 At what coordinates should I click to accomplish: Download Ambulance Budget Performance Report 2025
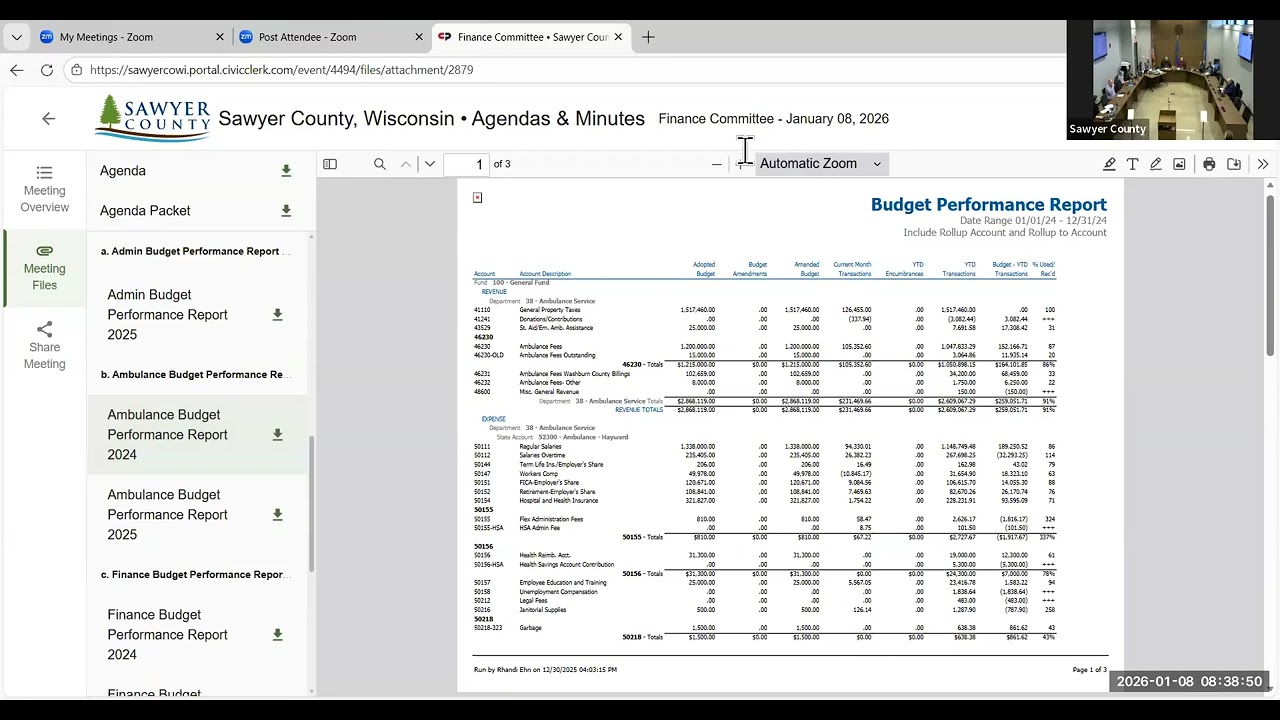[277, 515]
